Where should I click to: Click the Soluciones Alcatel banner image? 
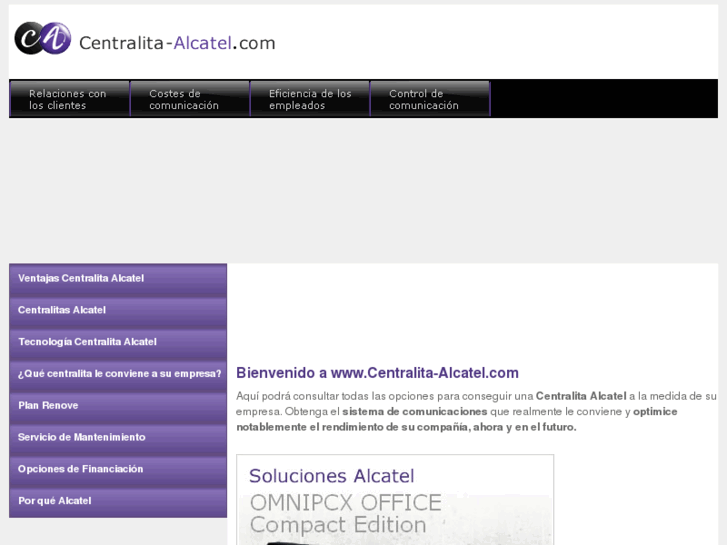395,500
